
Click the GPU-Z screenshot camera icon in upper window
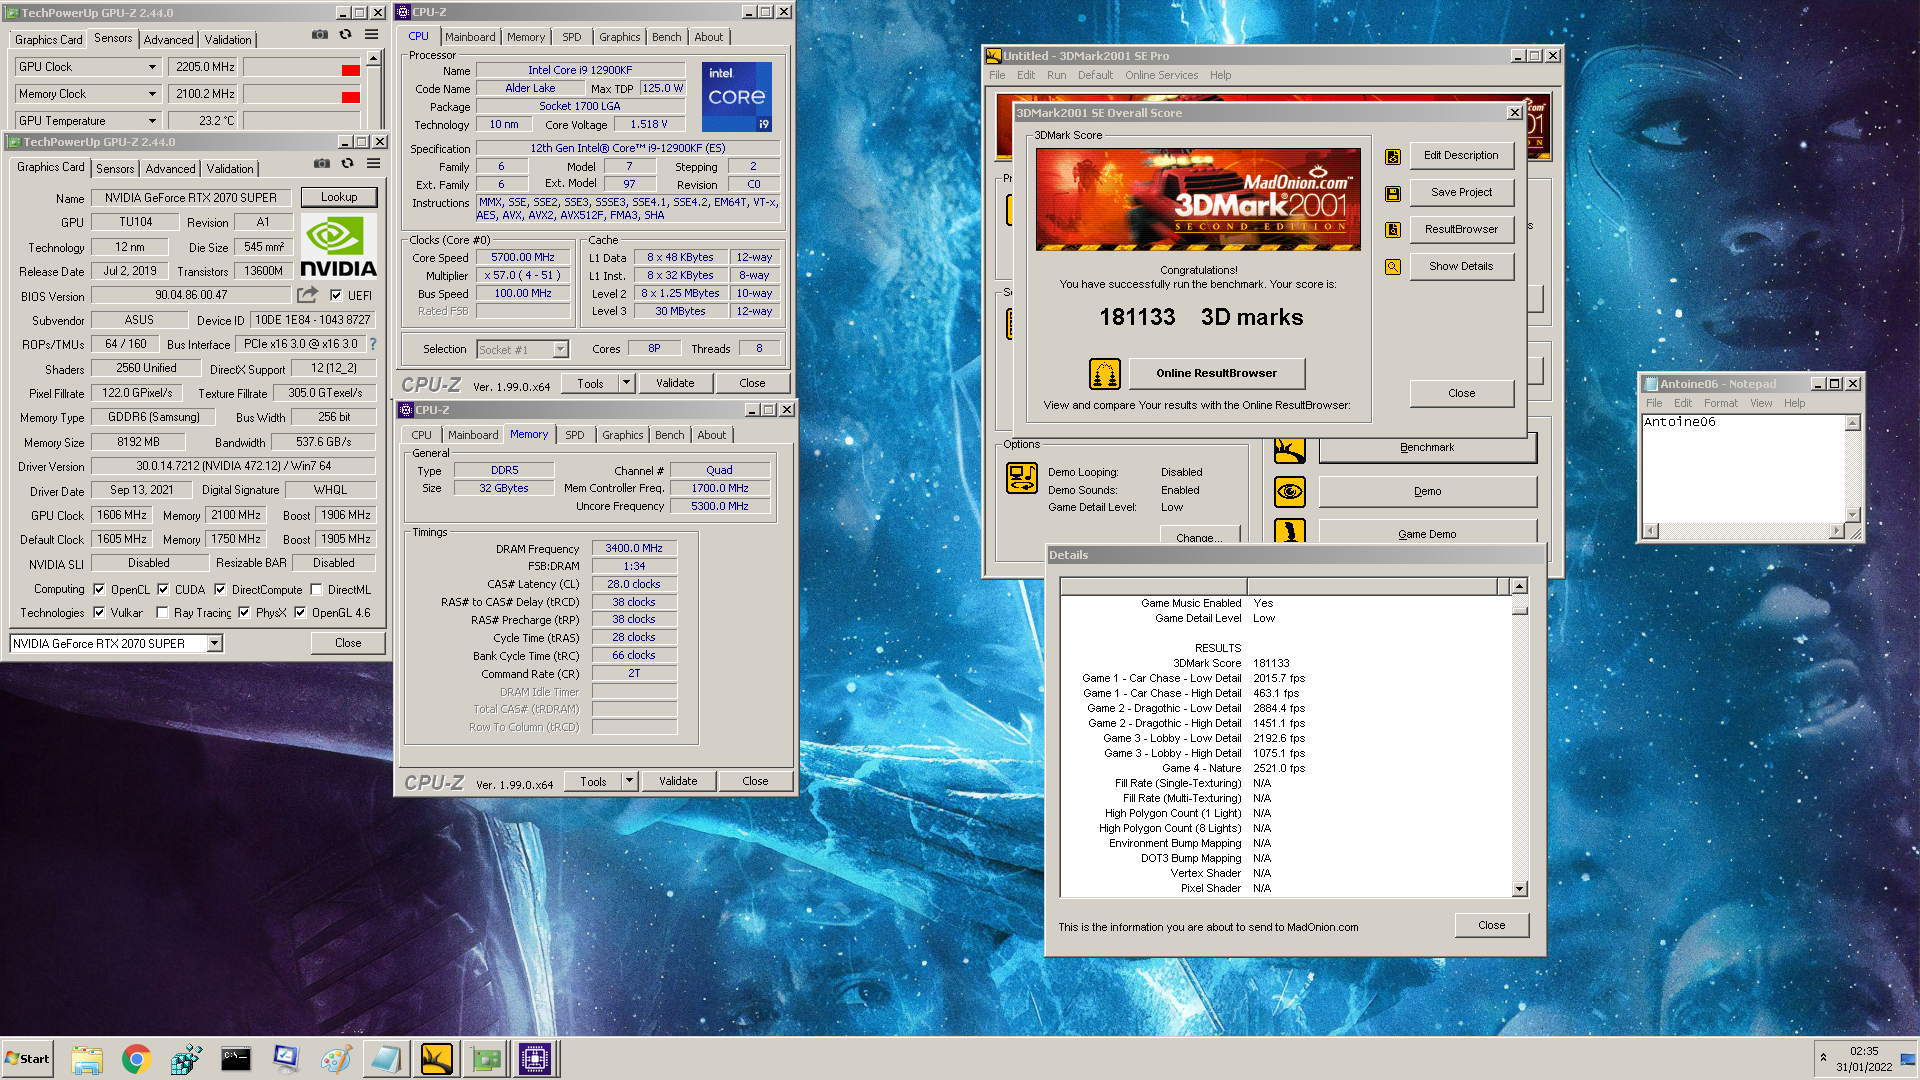tap(319, 35)
